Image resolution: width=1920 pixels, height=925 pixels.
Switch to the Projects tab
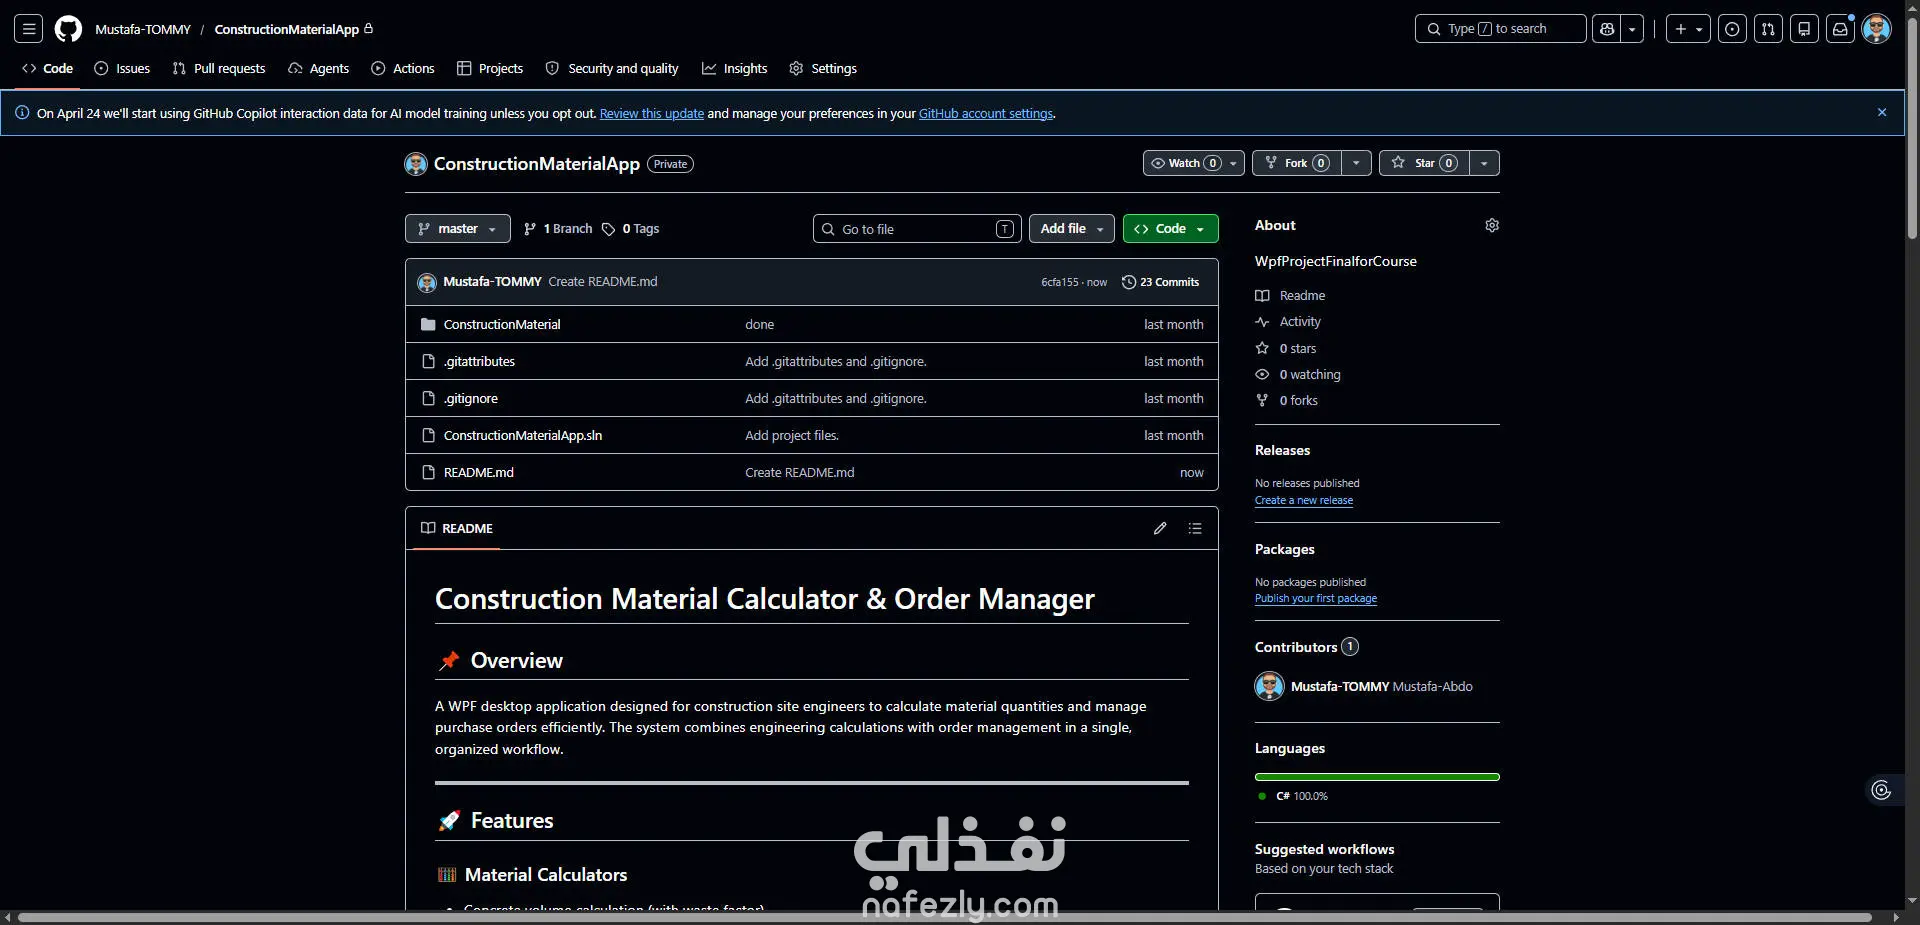[x=490, y=68]
